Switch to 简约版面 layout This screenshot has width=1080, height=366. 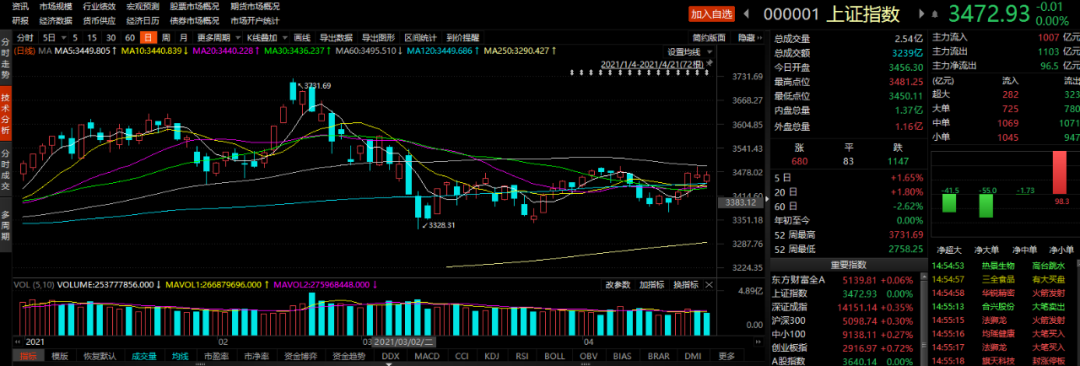pos(709,37)
